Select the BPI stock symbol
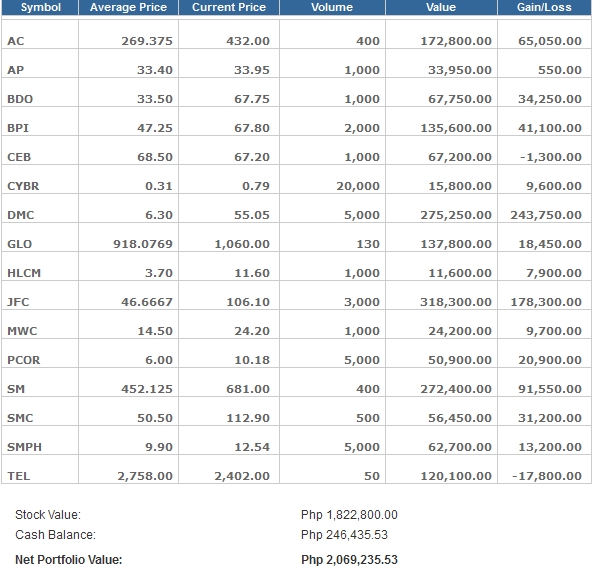This screenshot has height=573, width=596. click(x=18, y=128)
